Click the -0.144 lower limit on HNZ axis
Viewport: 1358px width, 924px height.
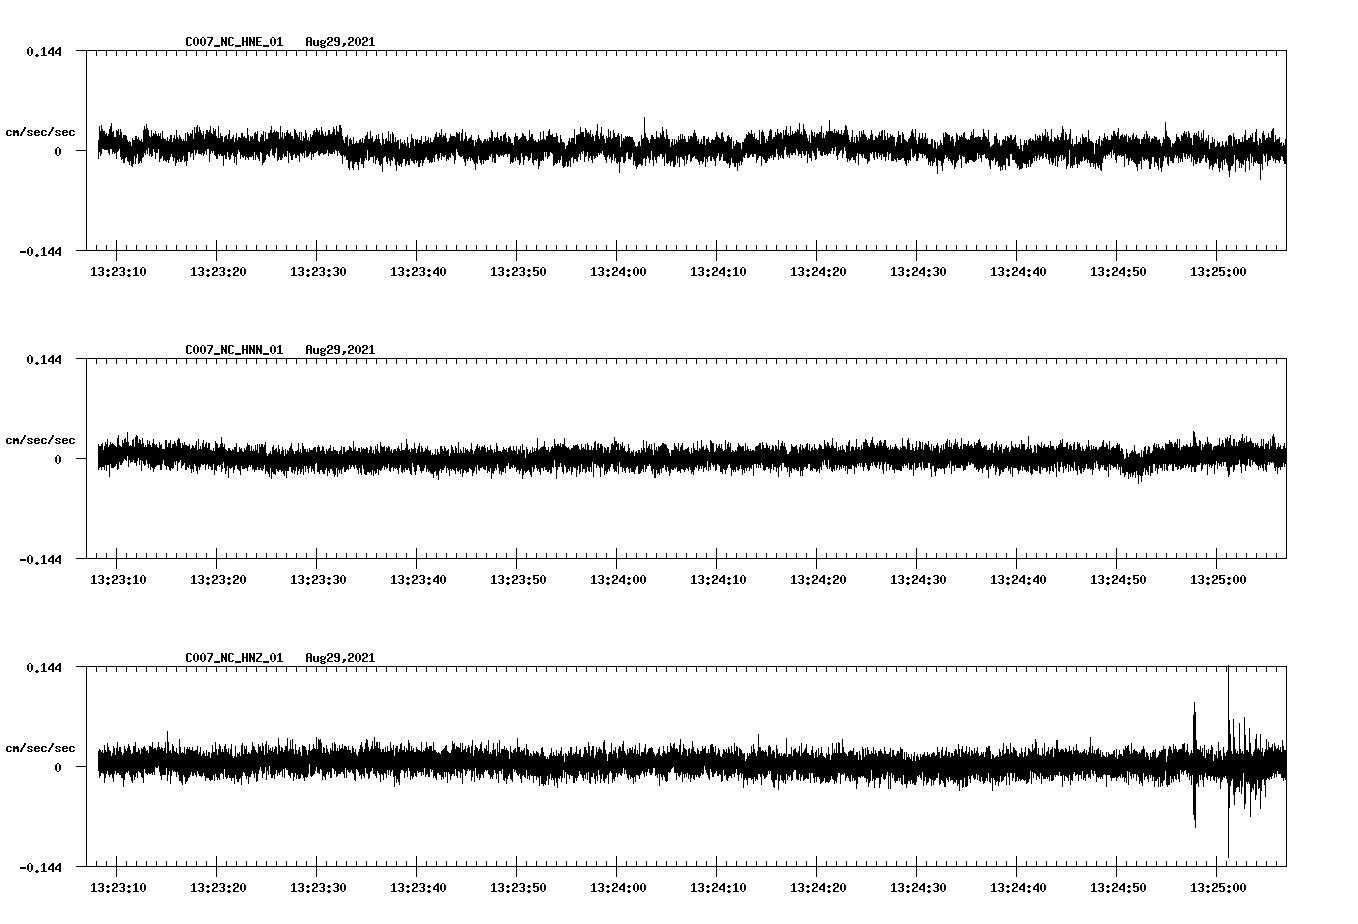[40, 867]
